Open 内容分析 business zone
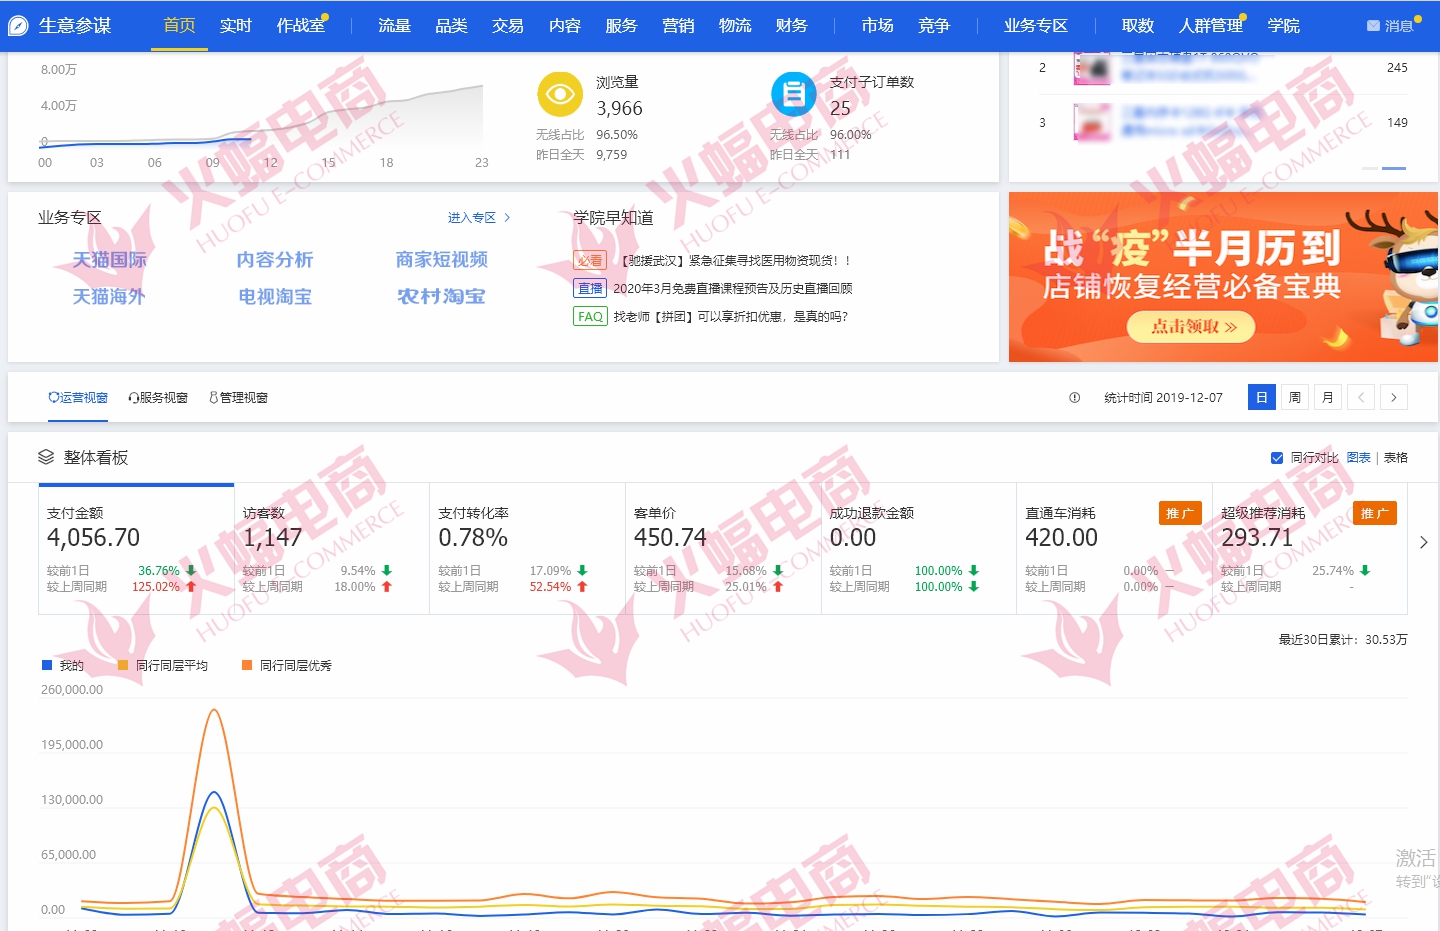 (x=275, y=259)
